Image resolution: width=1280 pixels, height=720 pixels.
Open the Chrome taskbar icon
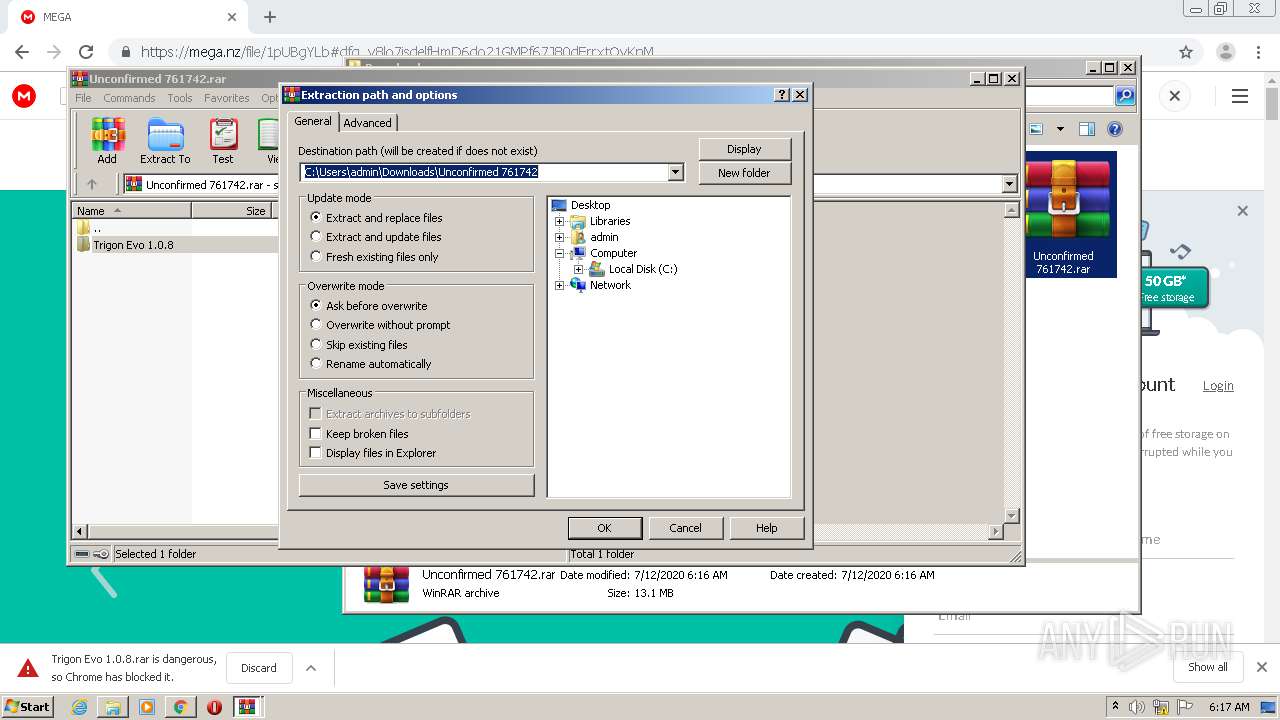pos(180,707)
